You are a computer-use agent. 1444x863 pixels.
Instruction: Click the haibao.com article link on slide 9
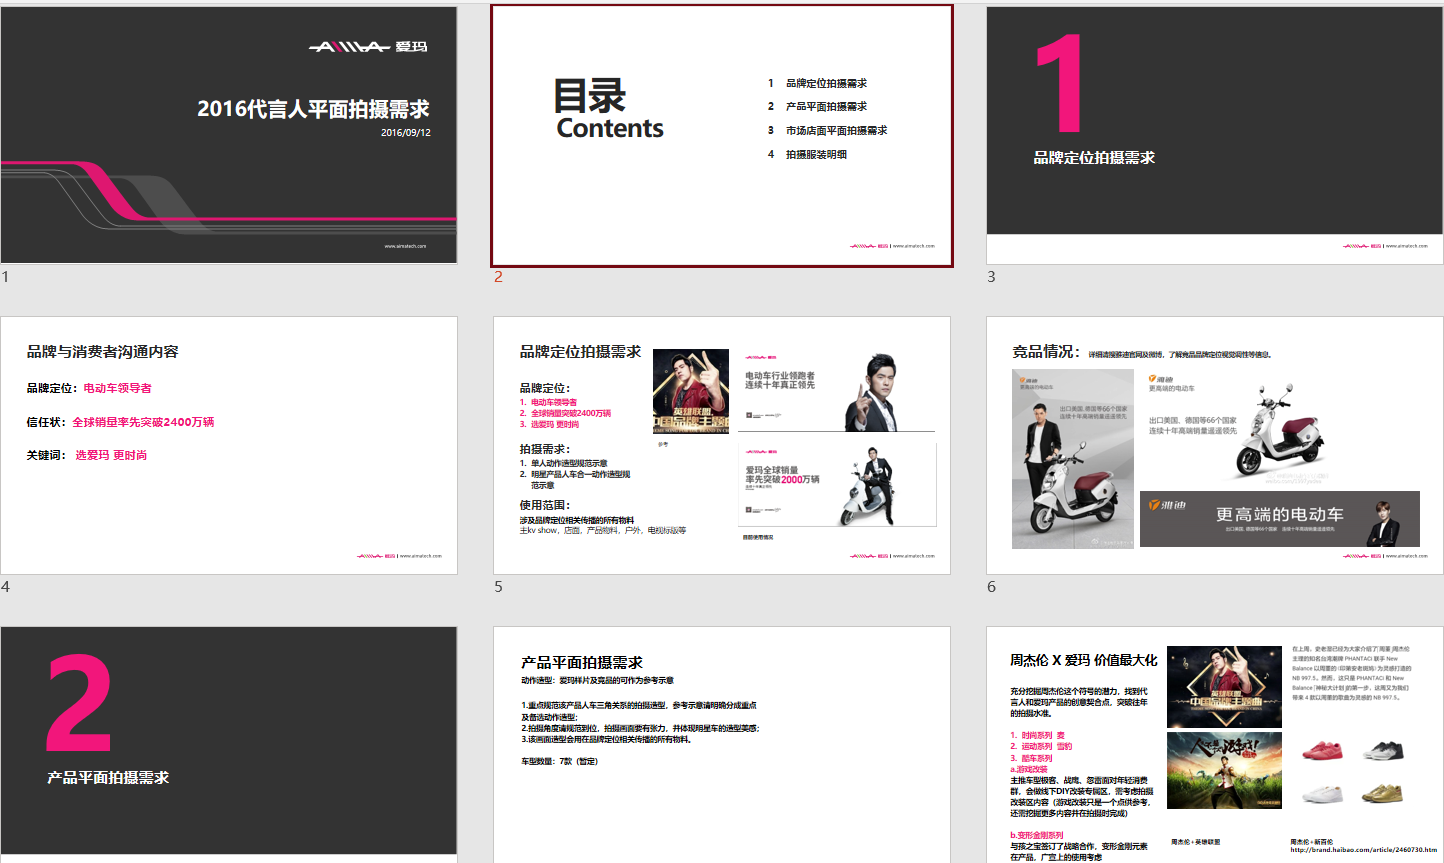point(1363,850)
